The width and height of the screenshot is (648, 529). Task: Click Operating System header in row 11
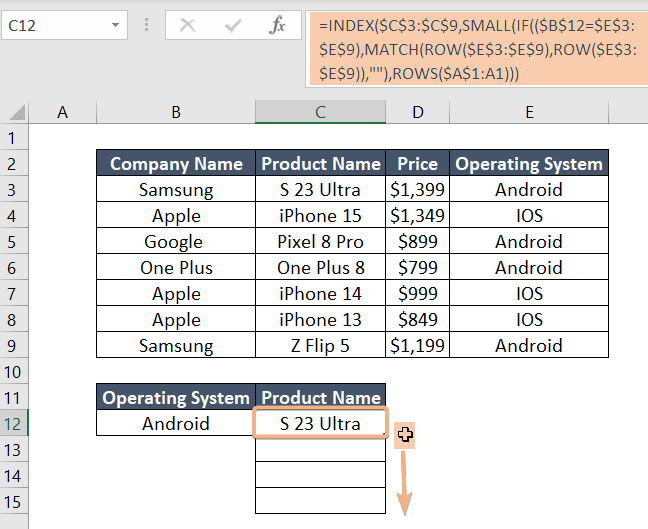coord(176,397)
